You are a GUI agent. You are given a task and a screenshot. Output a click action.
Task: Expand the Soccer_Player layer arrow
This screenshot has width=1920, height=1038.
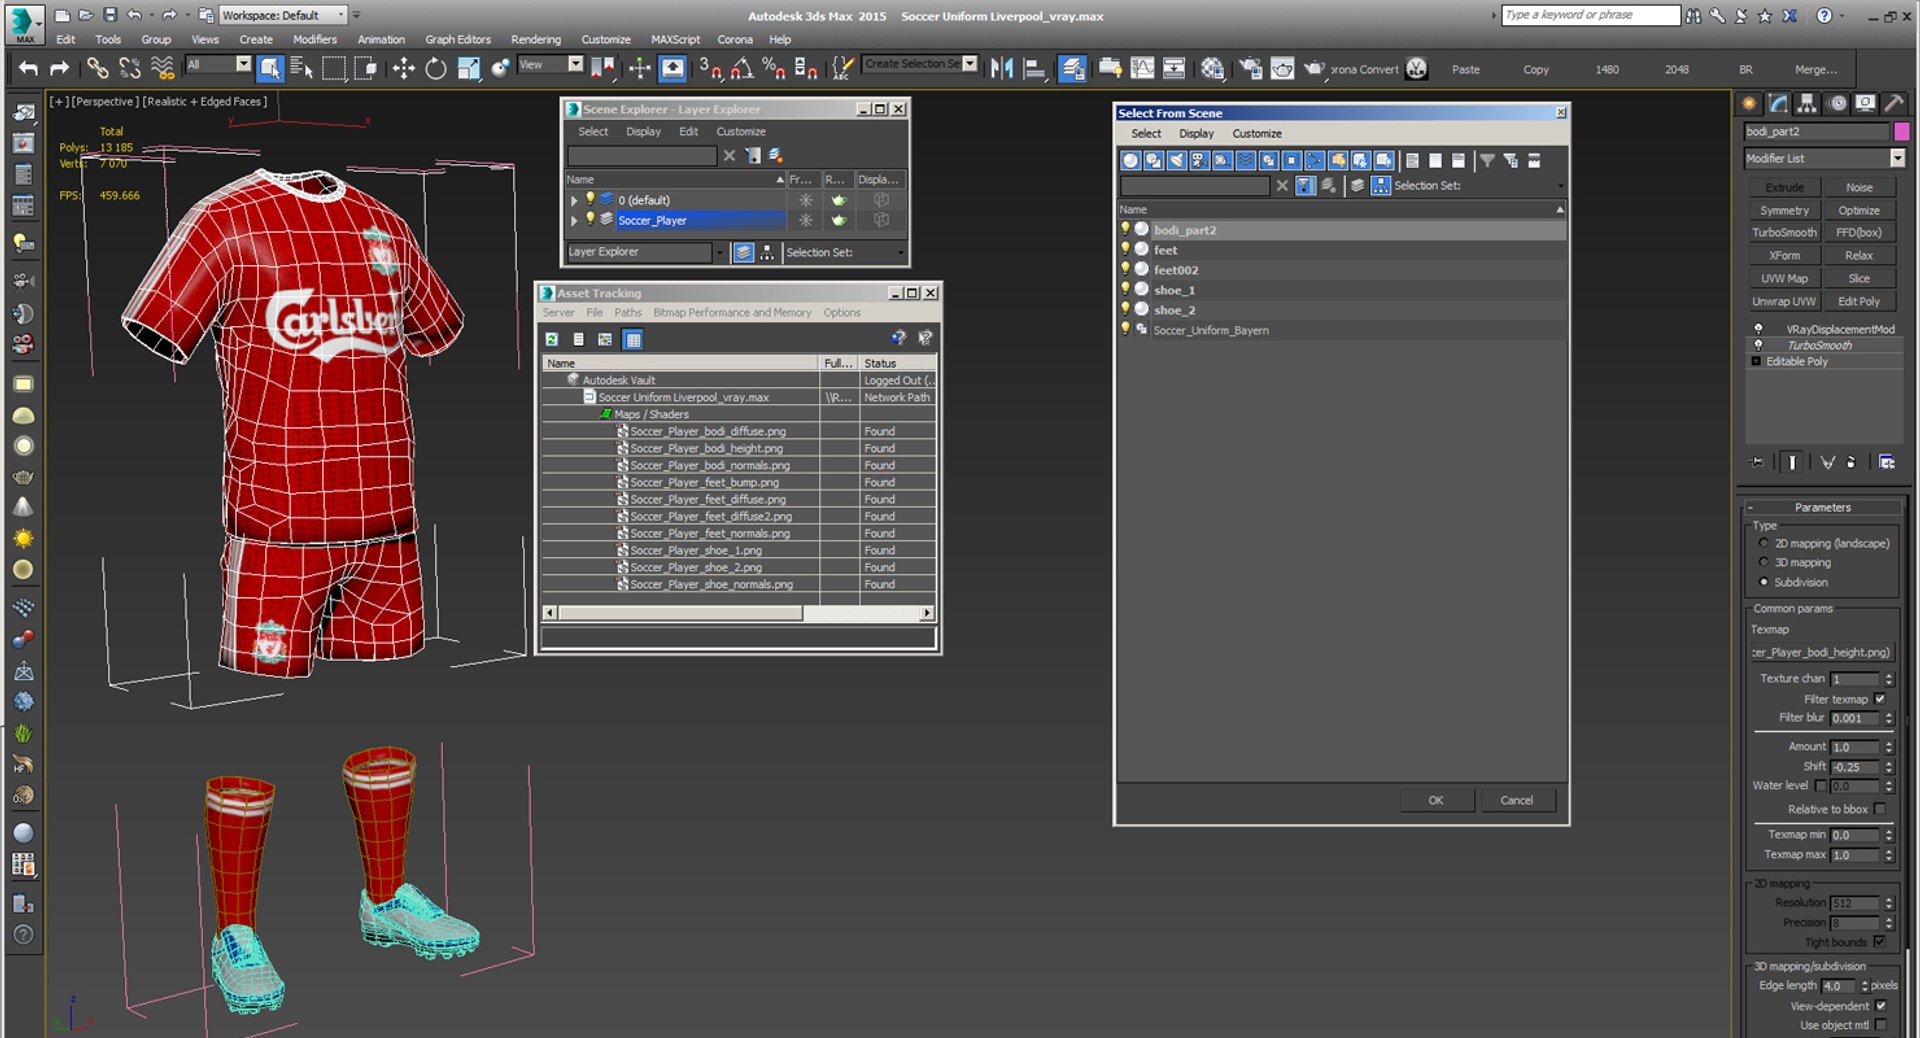[574, 220]
